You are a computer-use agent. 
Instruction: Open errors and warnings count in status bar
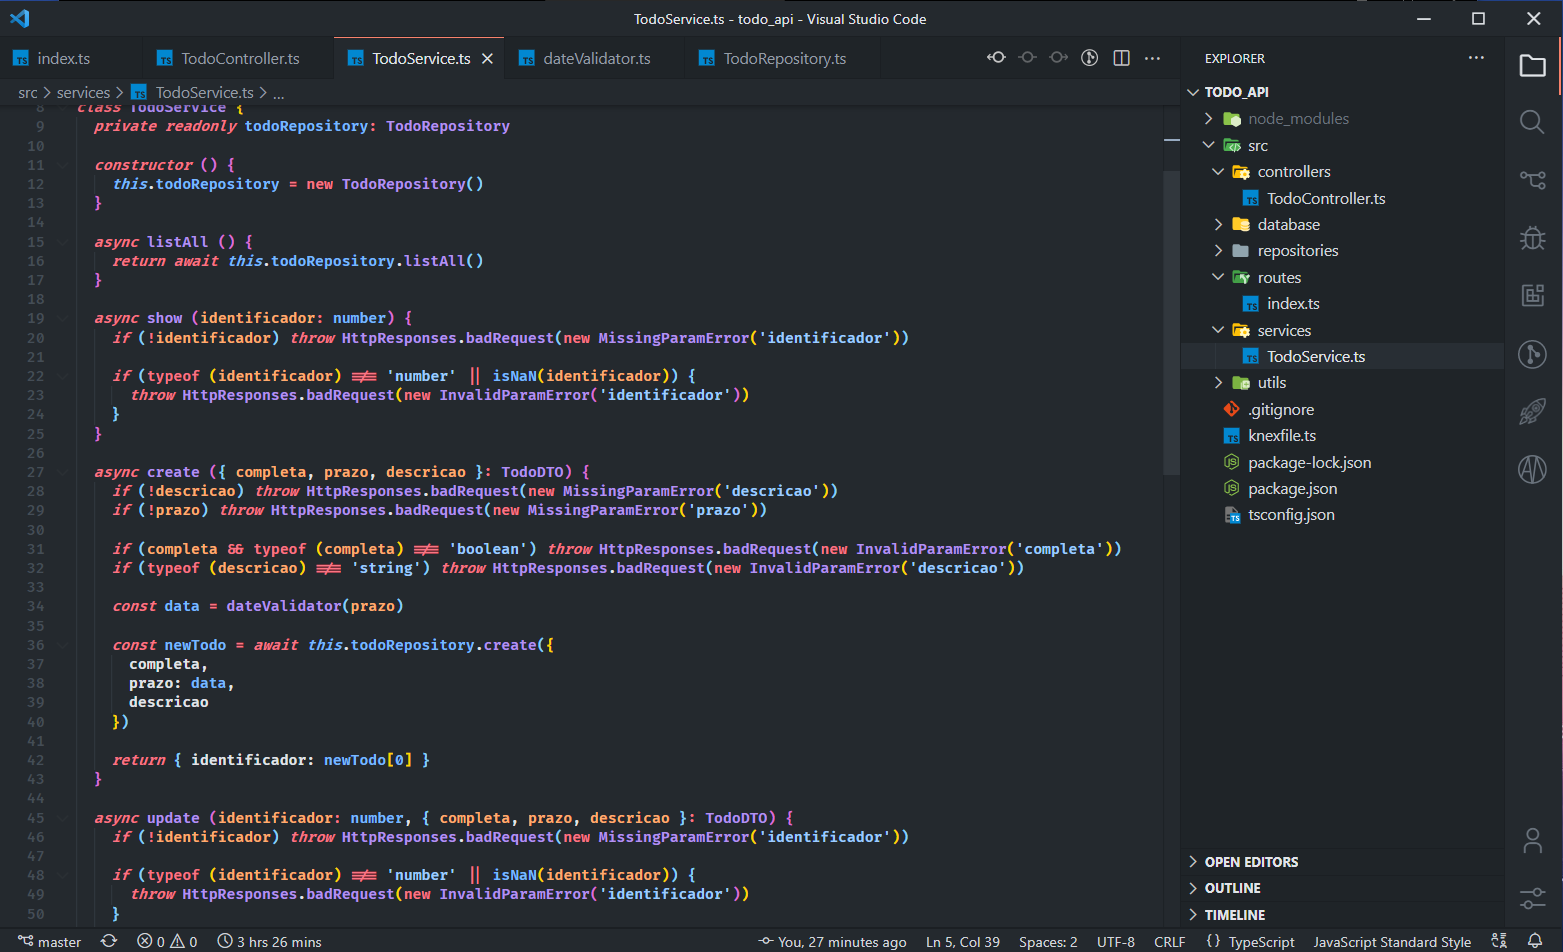point(167,941)
